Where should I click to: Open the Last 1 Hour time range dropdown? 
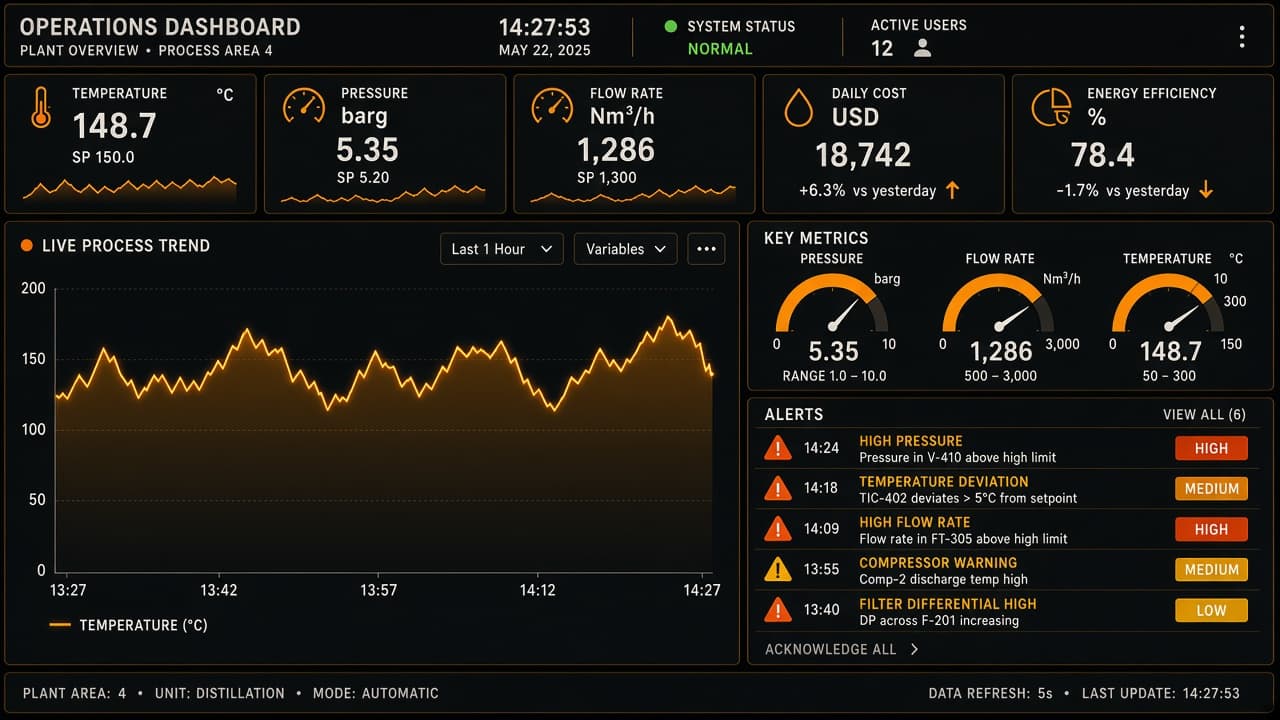click(502, 249)
